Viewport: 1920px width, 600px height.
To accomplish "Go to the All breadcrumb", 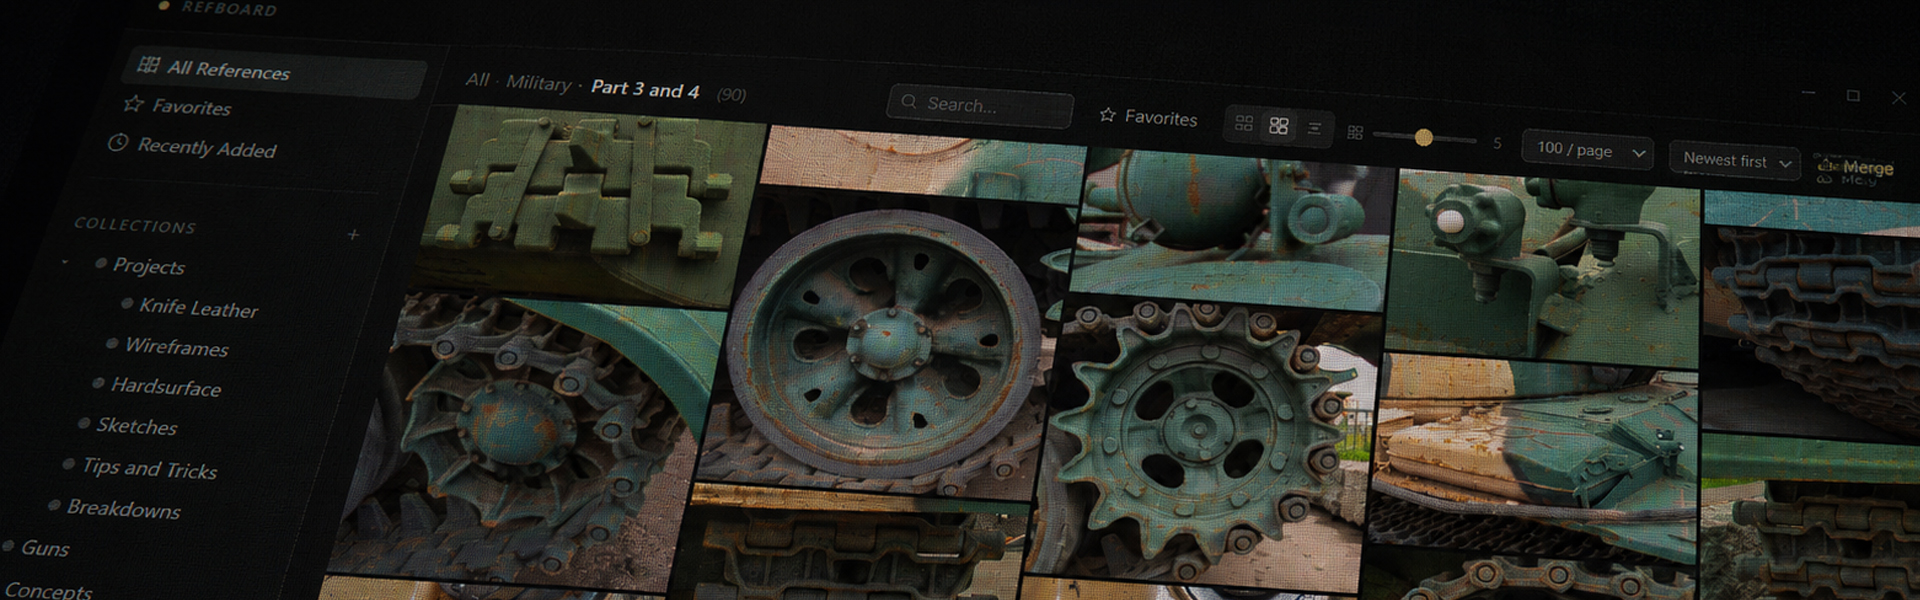I will [x=477, y=79].
